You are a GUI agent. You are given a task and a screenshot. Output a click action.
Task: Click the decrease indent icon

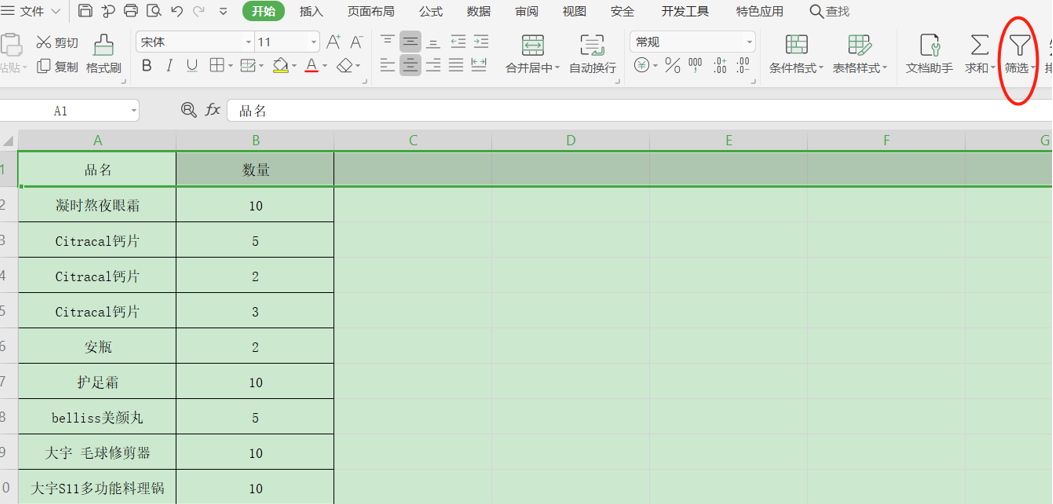click(x=458, y=42)
